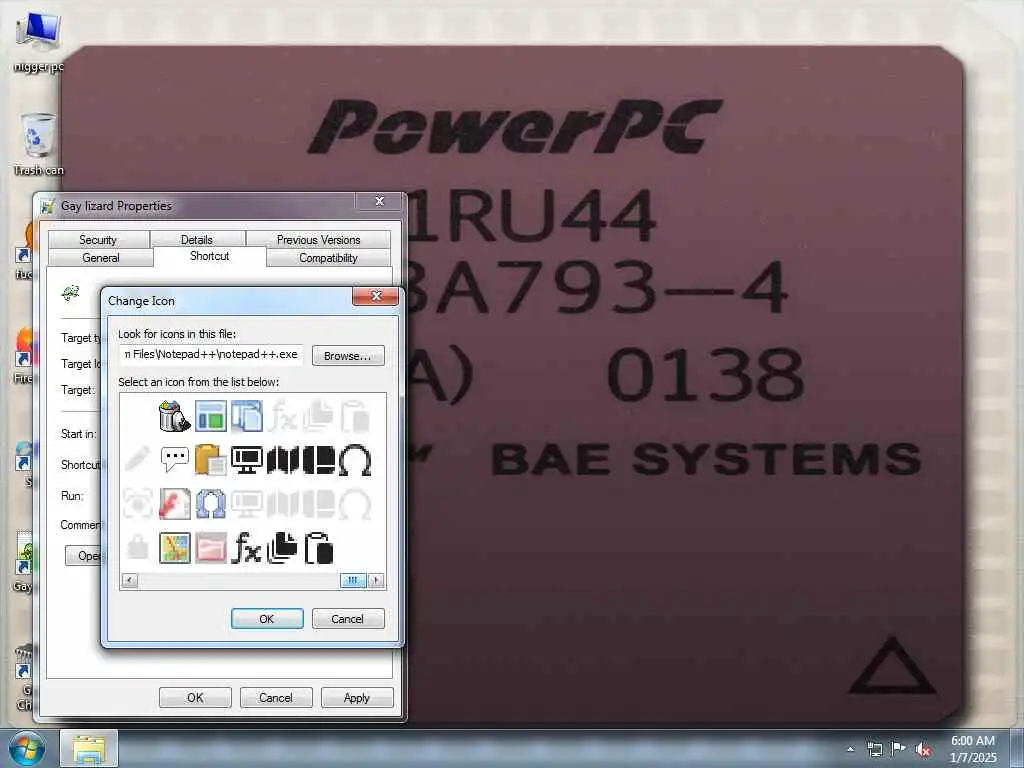Click the icon list horizontal scroll thumb
This screenshot has height=768, width=1024.
pyautogui.click(x=353, y=580)
